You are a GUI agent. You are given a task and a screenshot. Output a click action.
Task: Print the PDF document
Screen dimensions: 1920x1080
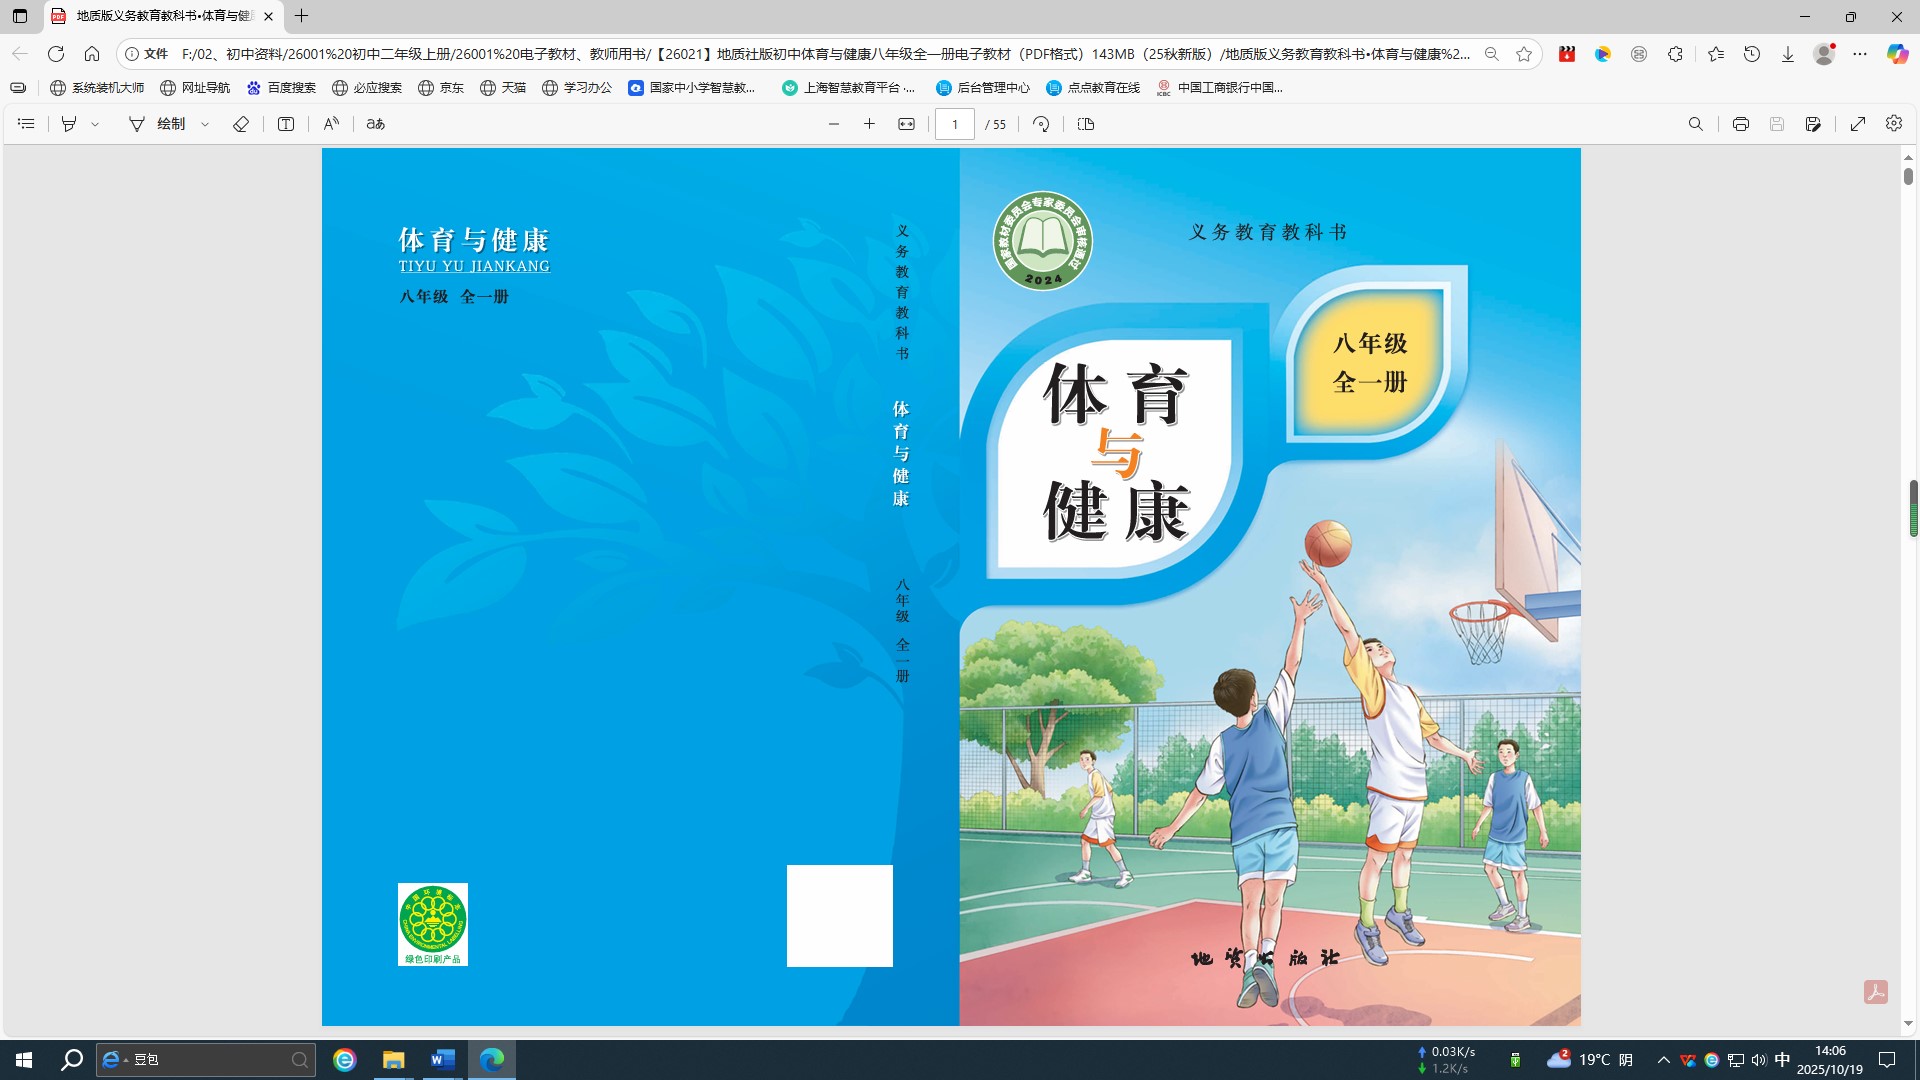pos(1740,124)
